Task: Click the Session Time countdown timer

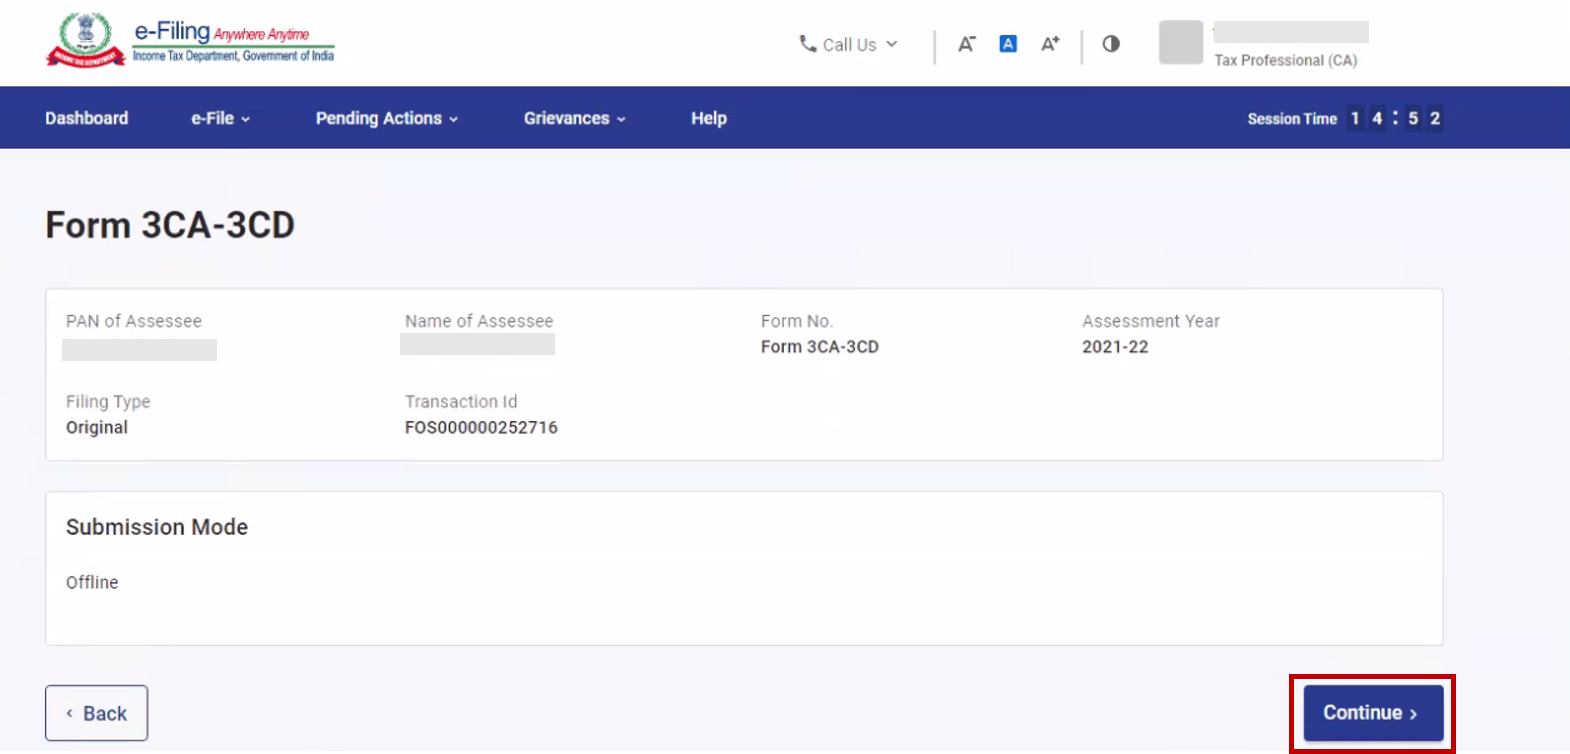Action: 1394,118
